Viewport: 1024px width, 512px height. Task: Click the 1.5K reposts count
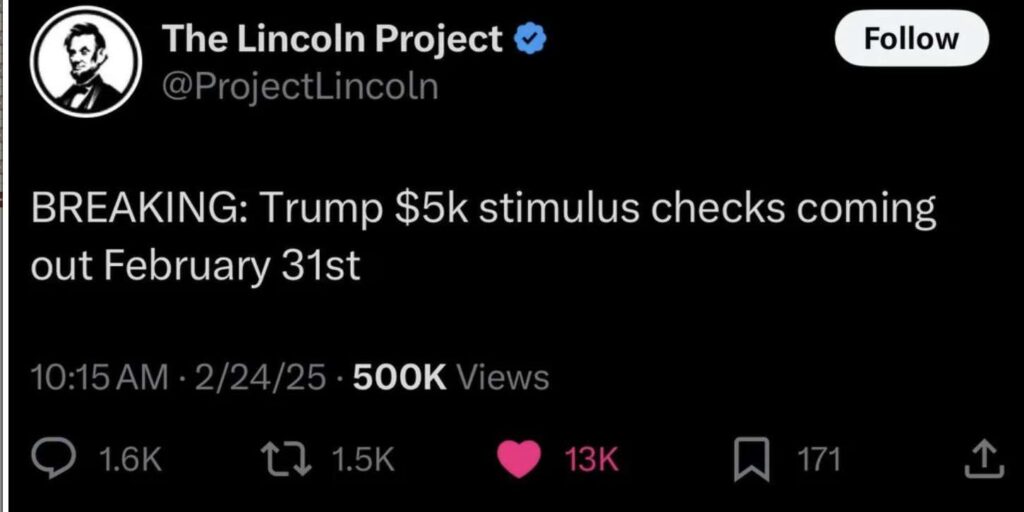coord(362,459)
